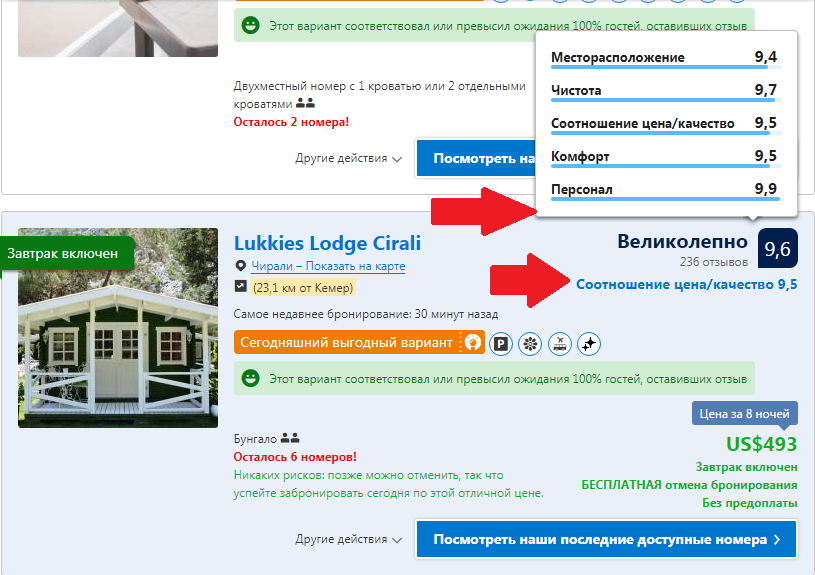
Task: Click the US$493 price
Action: [x=761, y=444]
